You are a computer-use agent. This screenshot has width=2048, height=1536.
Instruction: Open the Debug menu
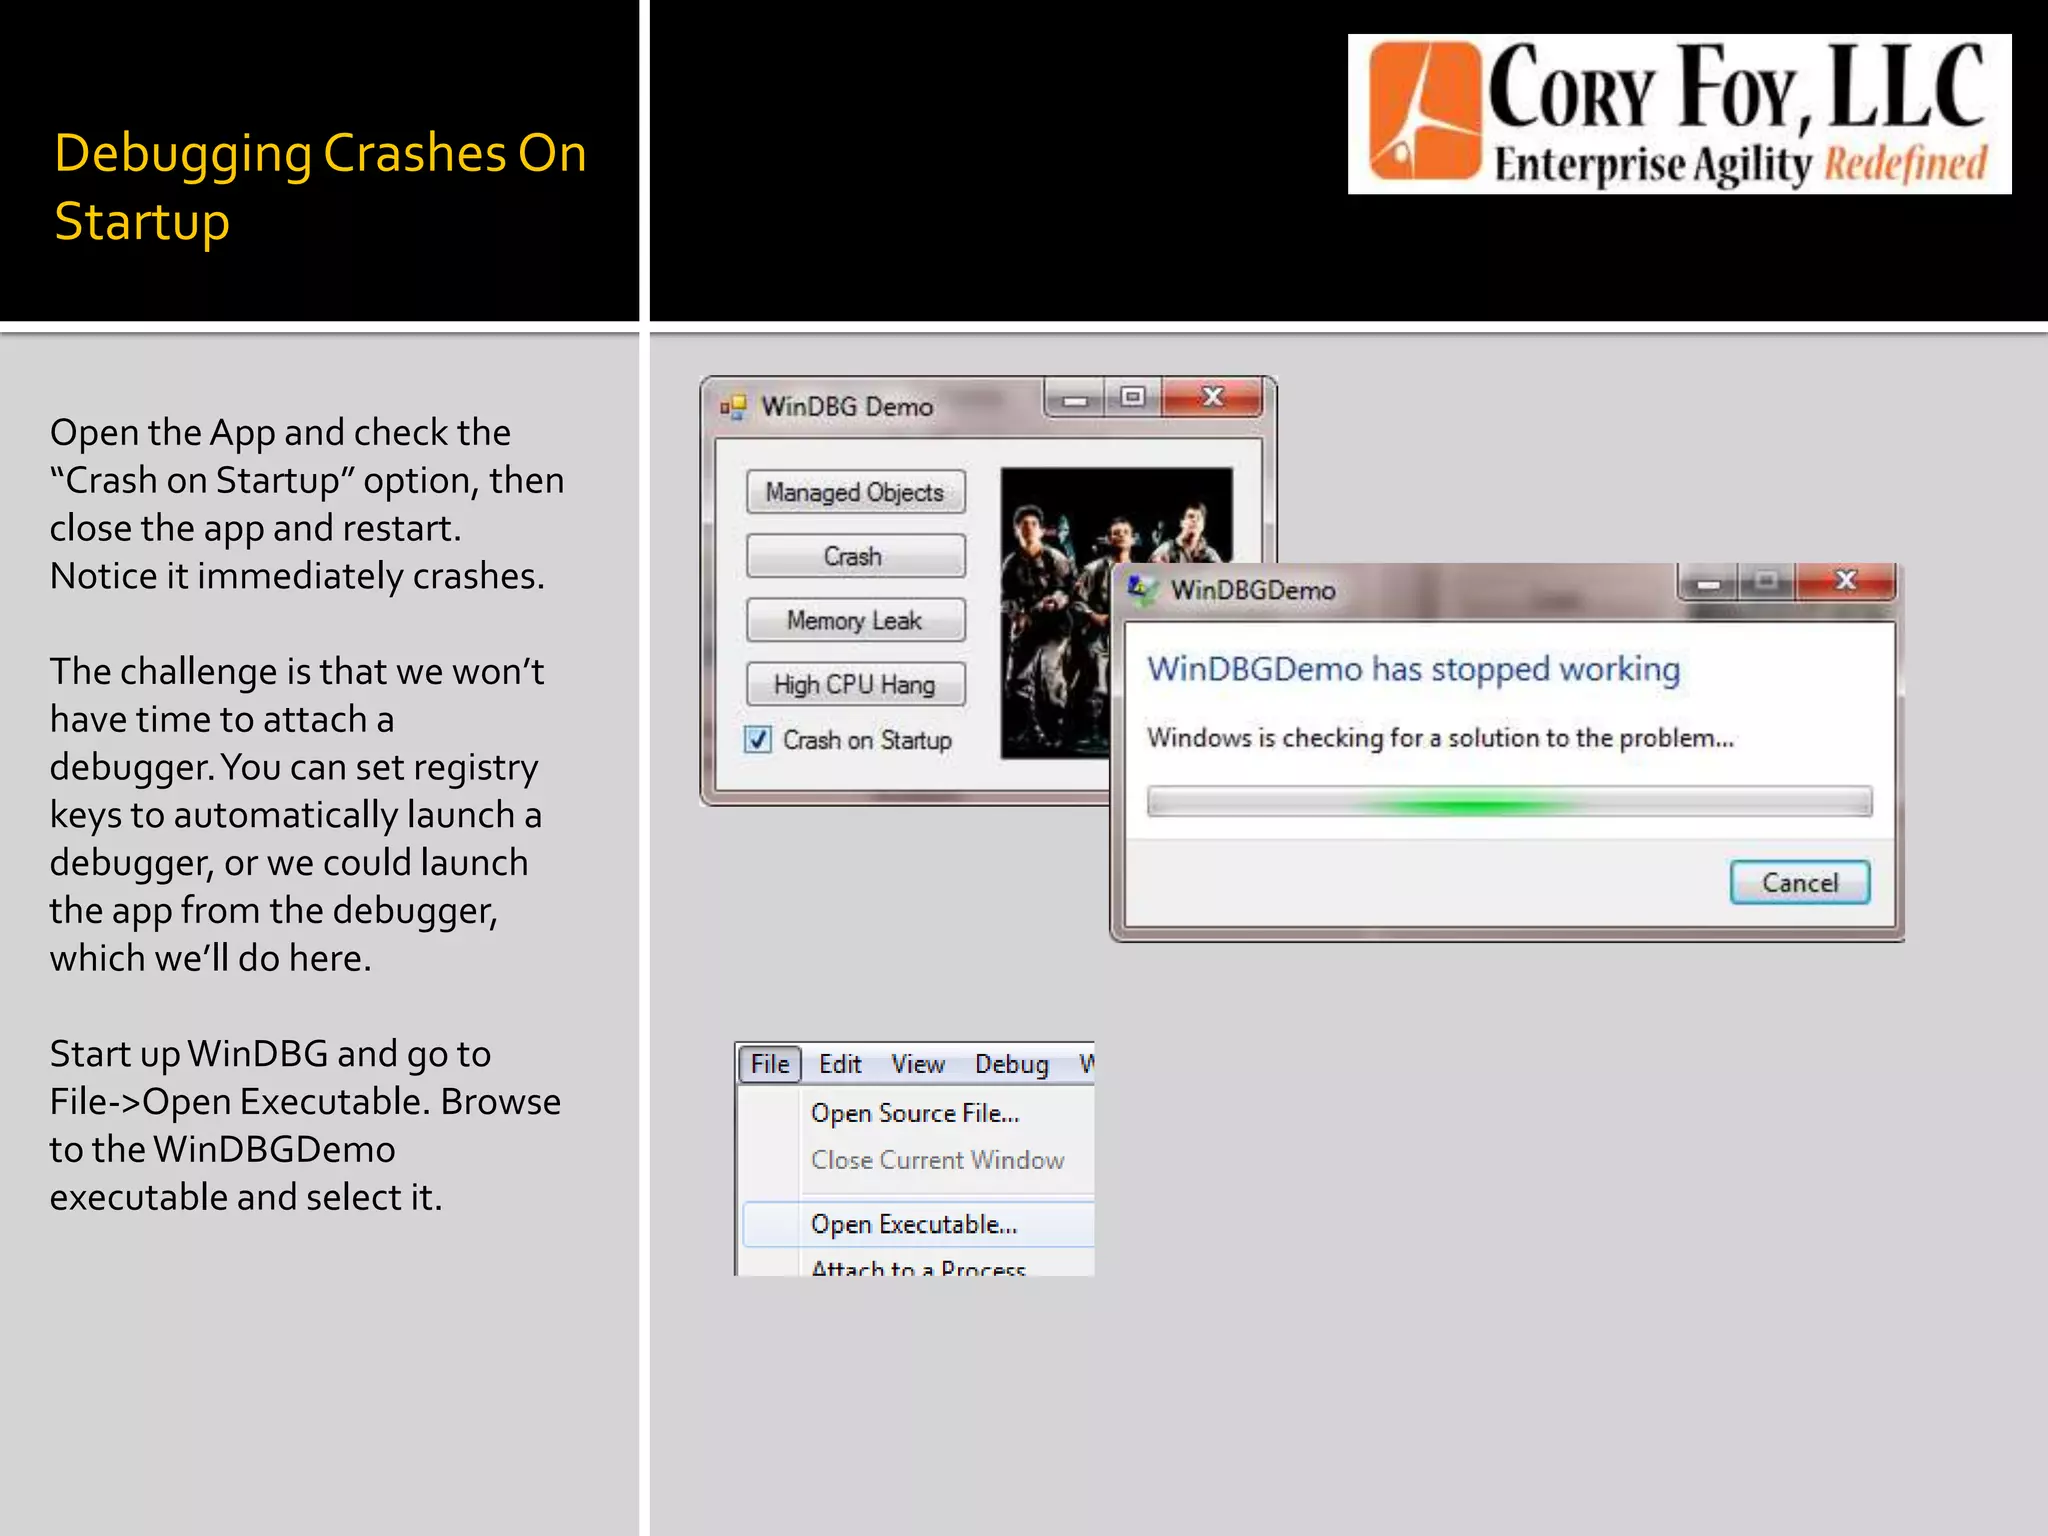[x=1012, y=1064]
